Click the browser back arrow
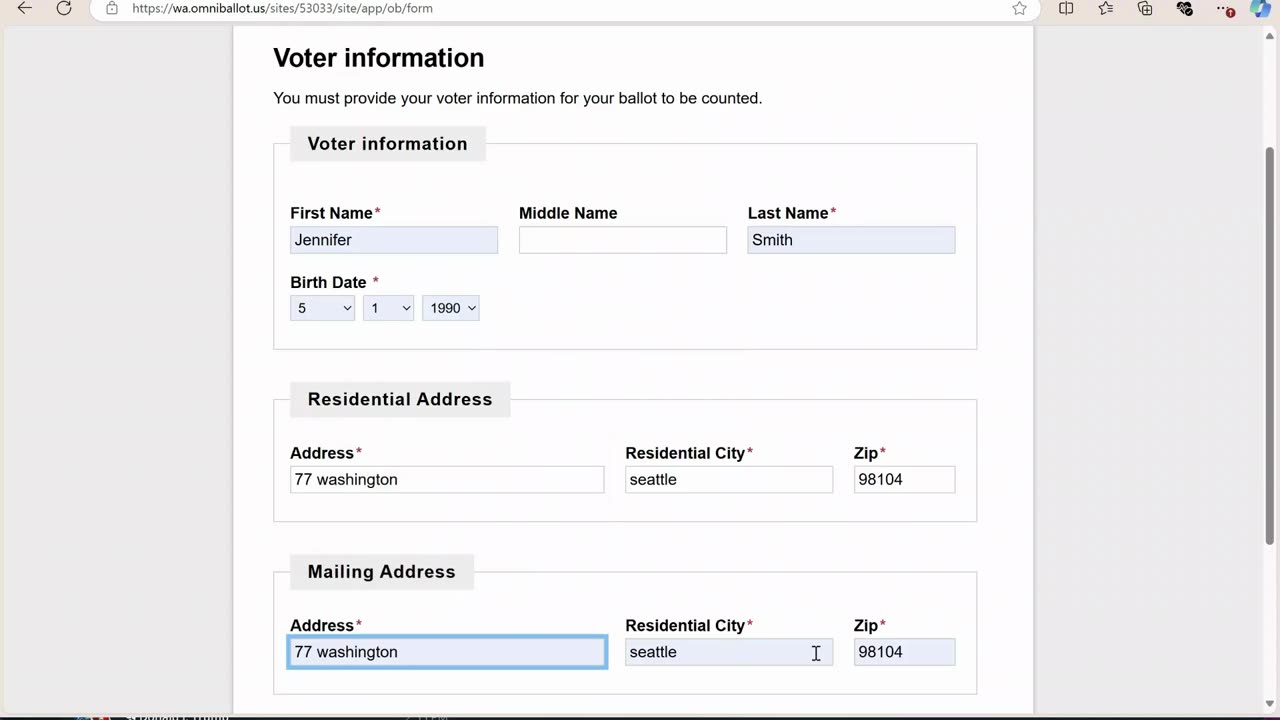The width and height of the screenshot is (1280, 720). pyautogui.click(x=25, y=8)
